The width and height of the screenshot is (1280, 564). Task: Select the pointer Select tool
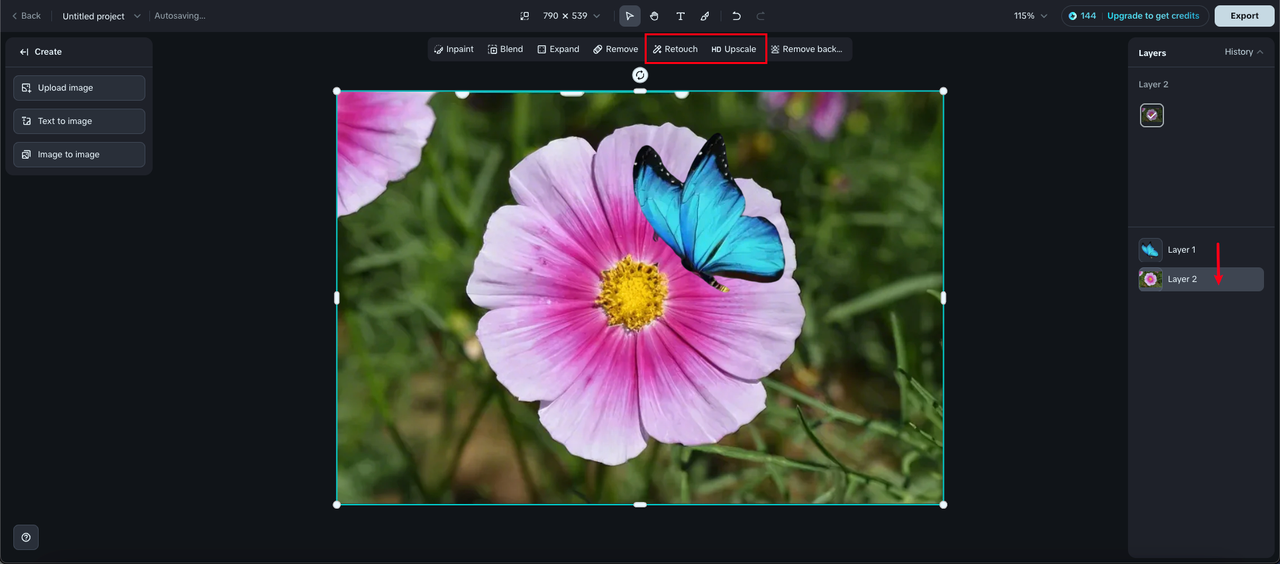tap(630, 16)
